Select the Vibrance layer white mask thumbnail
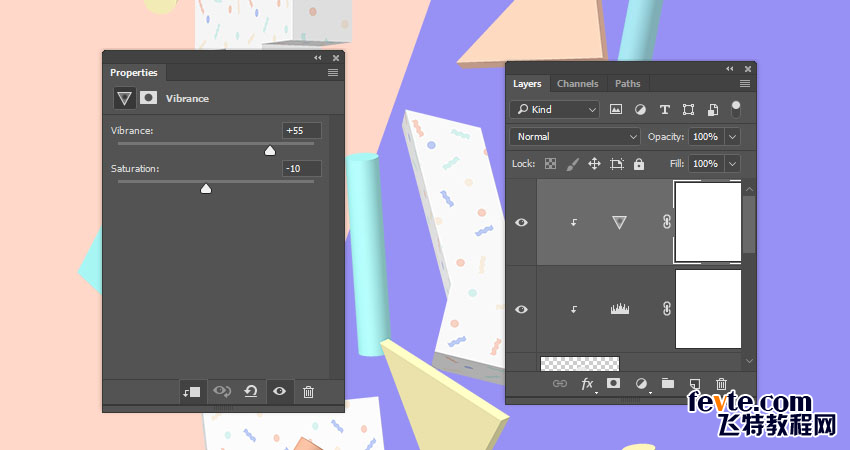The height and width of the screenshot is (450, 850). click(708, 222)
